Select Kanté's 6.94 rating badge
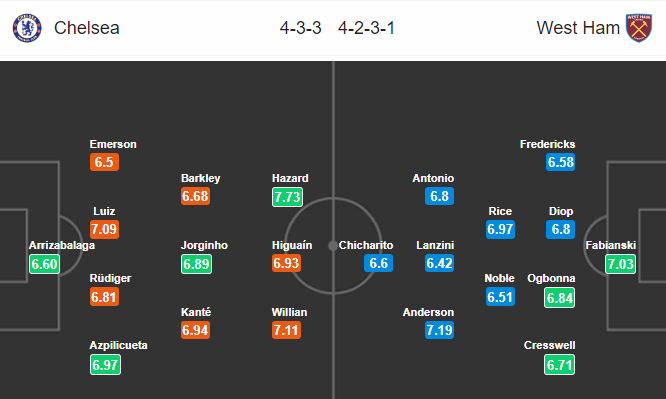This screenshot has height=399, width=666. 195,330
